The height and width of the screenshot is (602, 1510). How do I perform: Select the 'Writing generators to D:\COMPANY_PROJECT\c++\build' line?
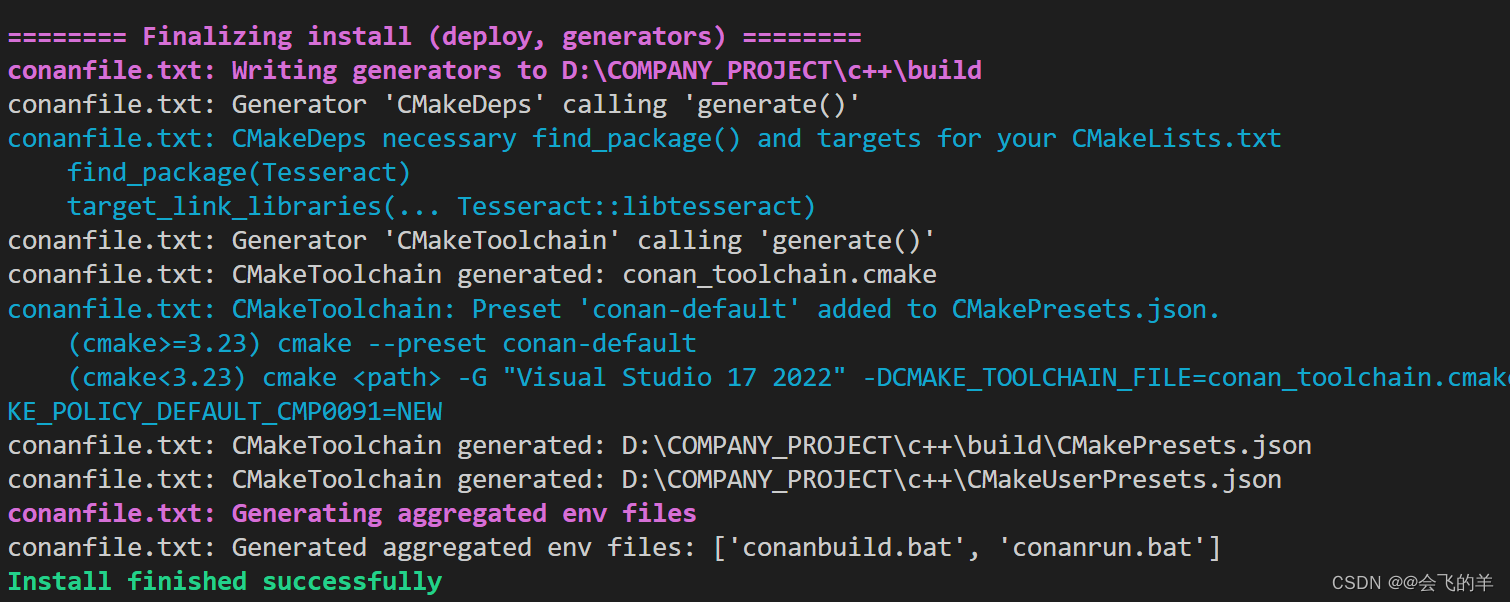pos(495,71)
